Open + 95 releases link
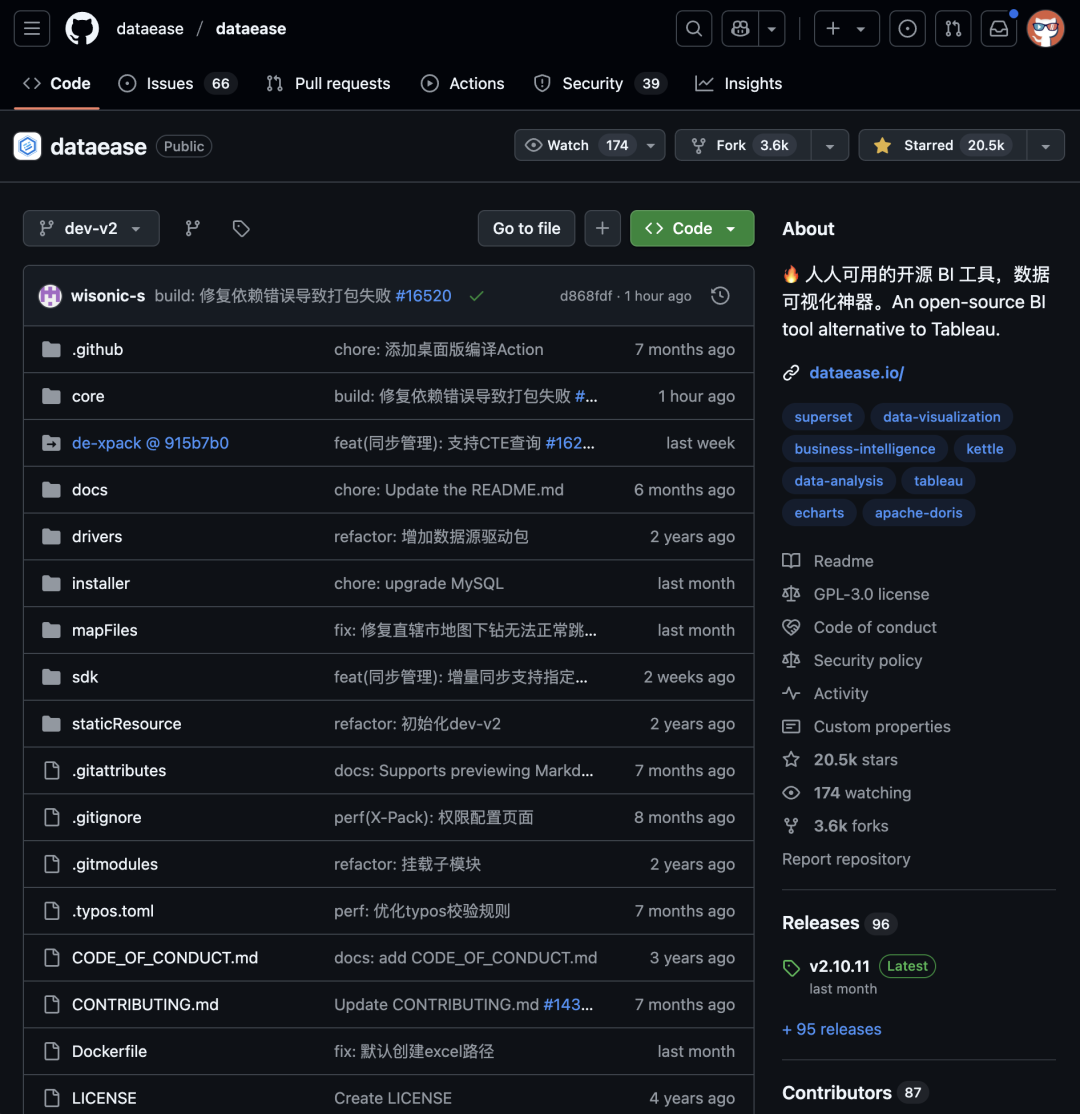The width and height of the screenshot is (1080, 1114). pos(831,1029)
